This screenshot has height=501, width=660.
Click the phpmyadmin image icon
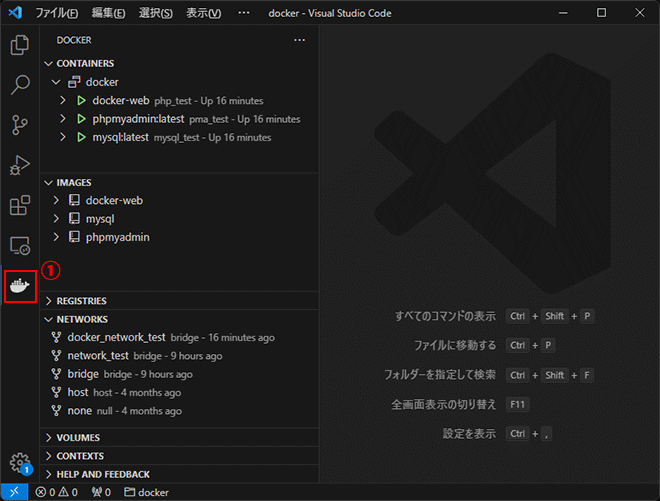(x=74, y=237)
